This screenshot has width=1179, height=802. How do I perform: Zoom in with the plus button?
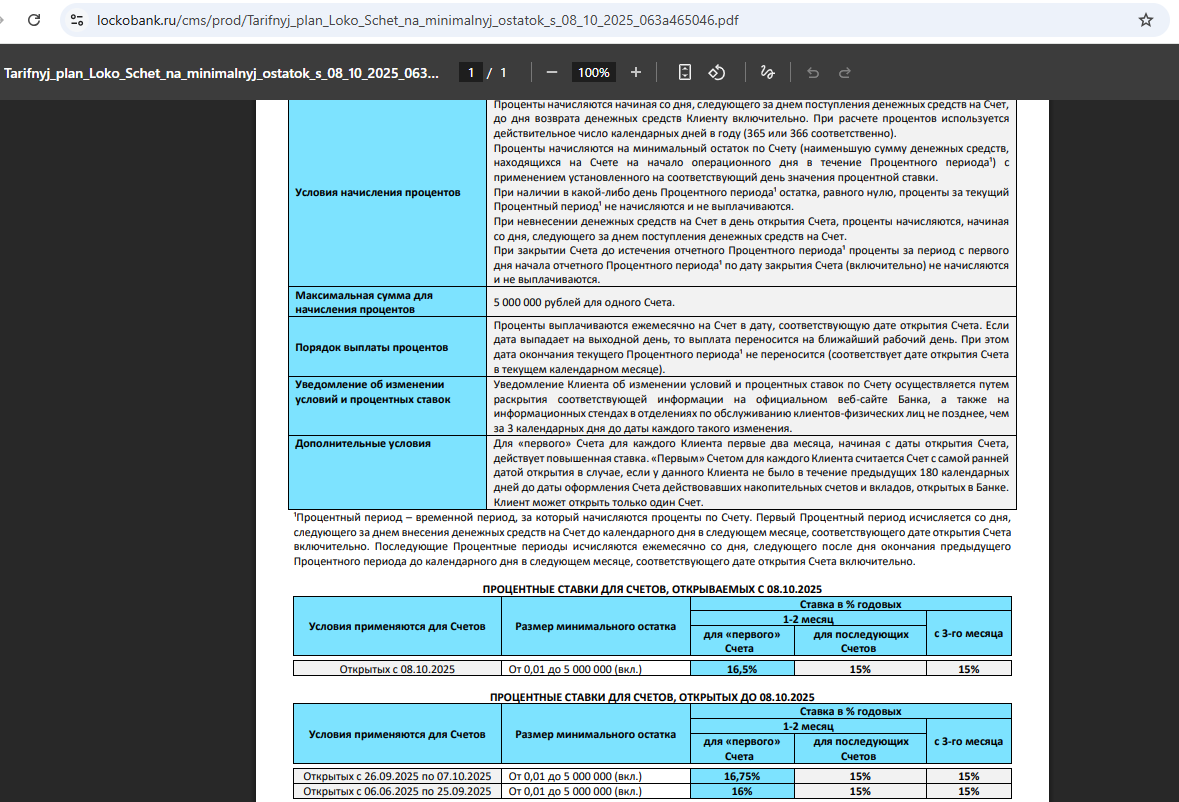coord(636,72)
